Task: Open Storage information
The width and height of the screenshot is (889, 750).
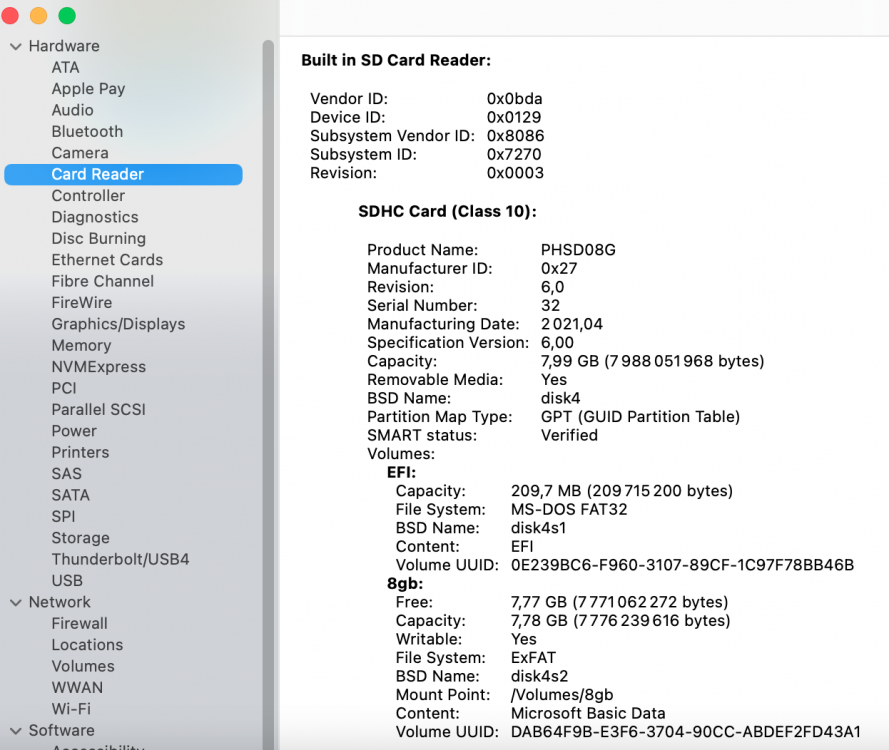Action: (x=80, y=538)
